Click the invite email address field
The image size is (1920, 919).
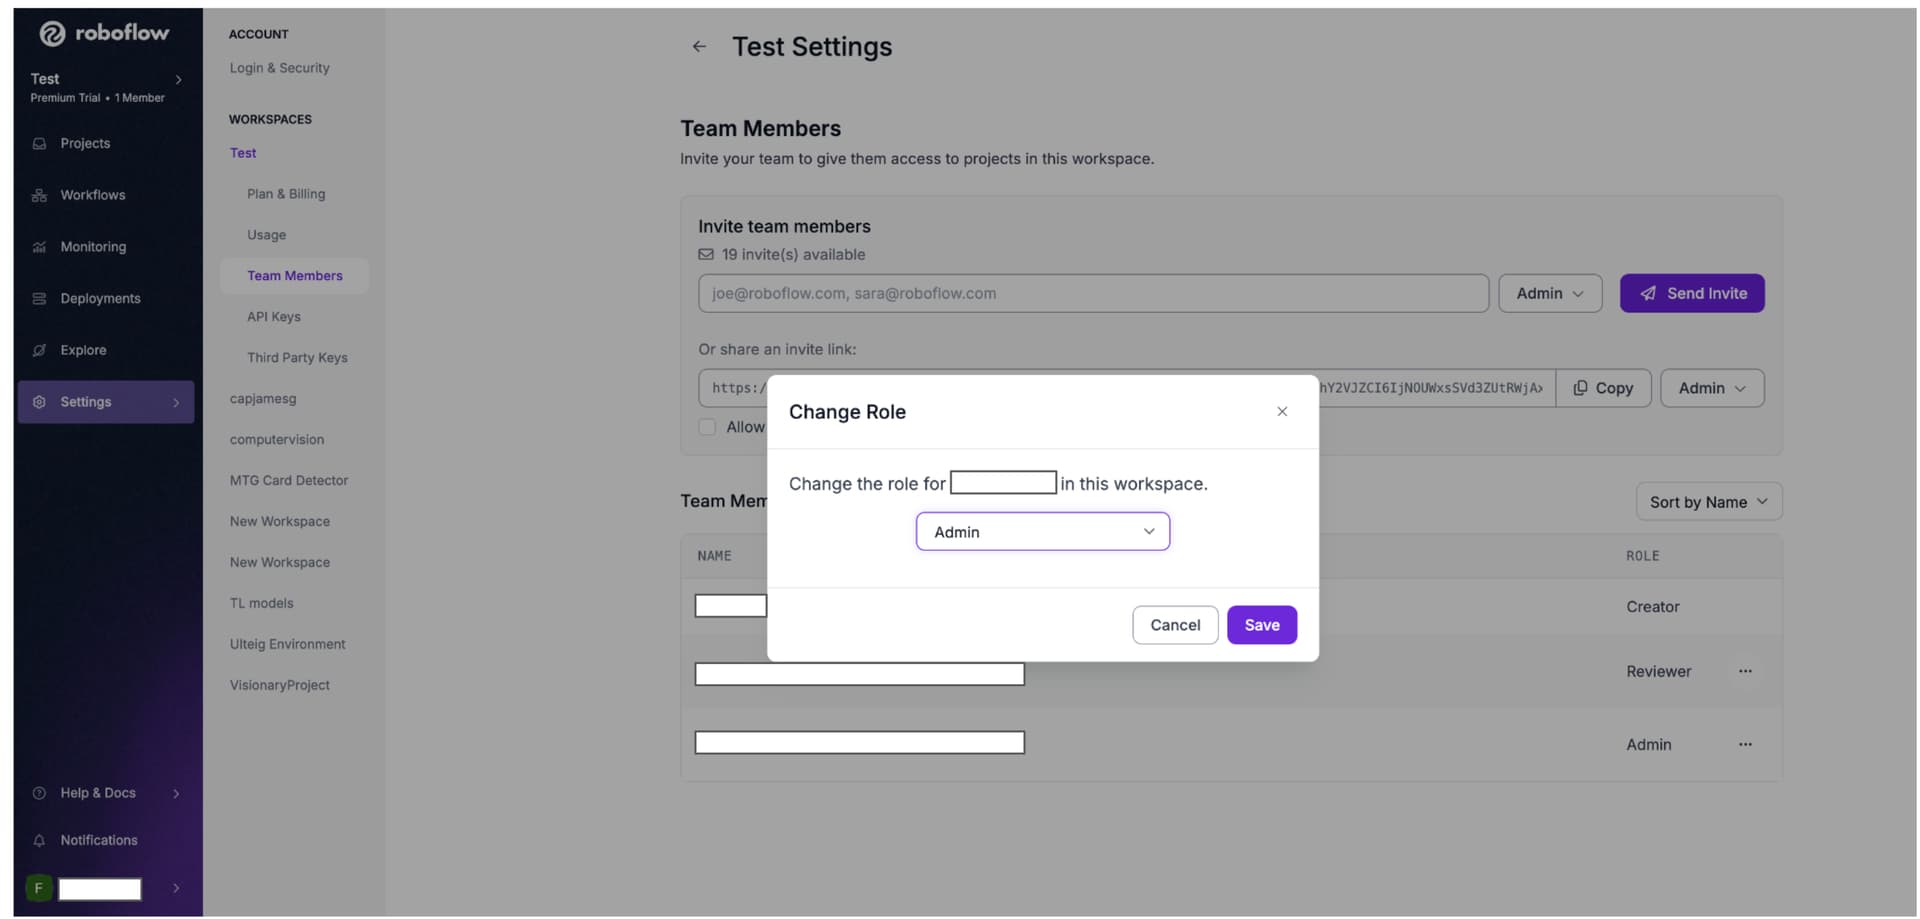(x=1093, y=293)
